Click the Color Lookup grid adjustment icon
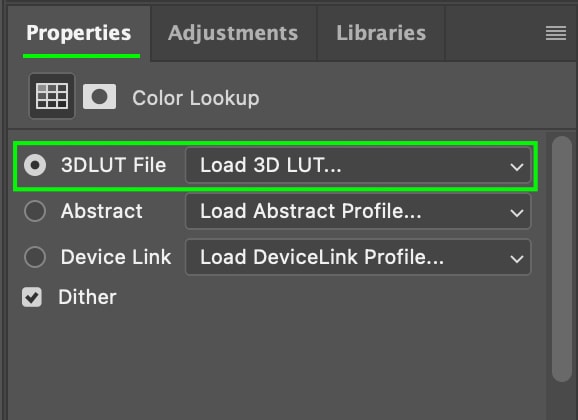The width and height of the screenshot is (578, 420). click(x=52, y=96)
